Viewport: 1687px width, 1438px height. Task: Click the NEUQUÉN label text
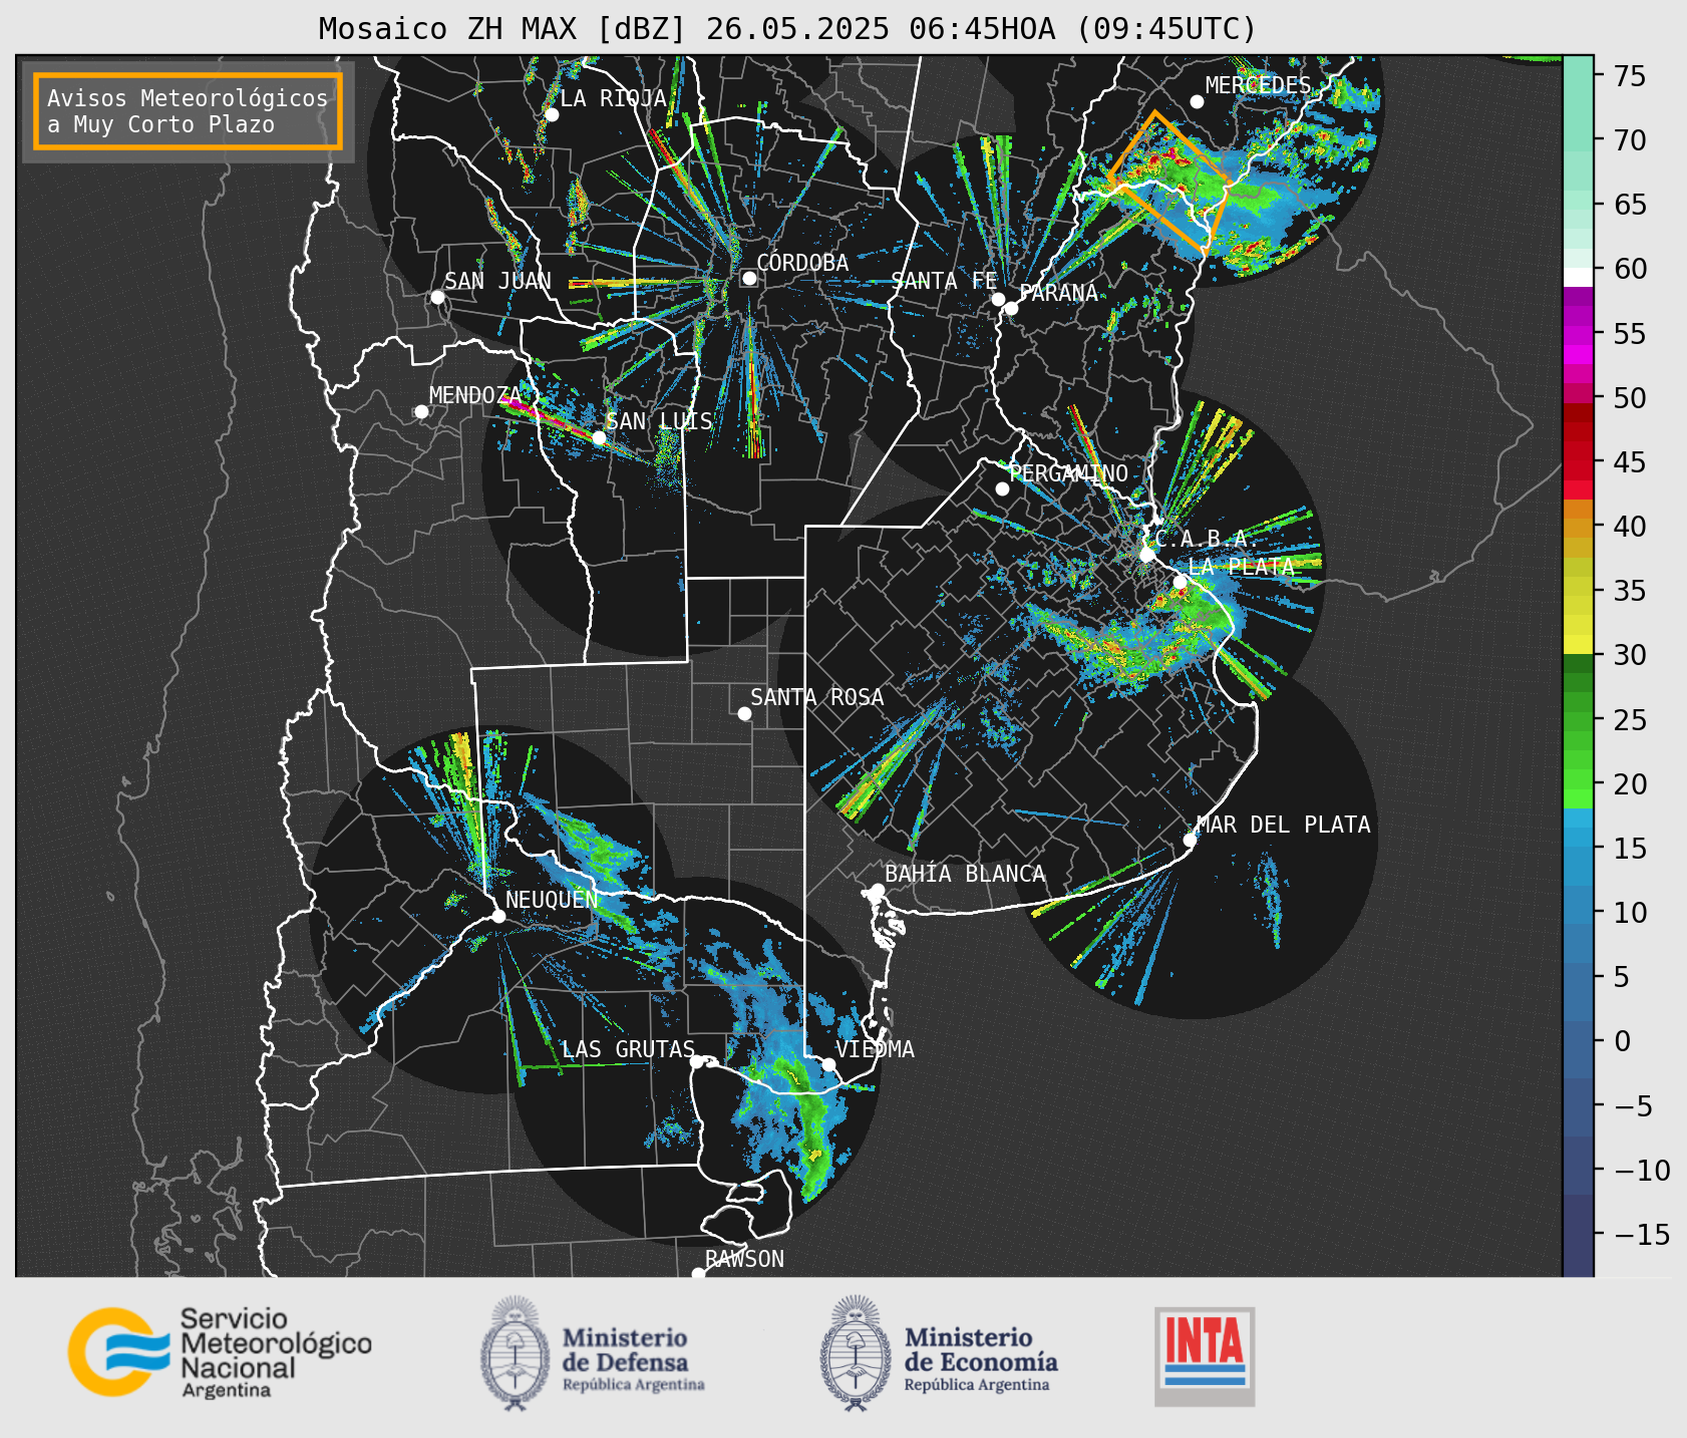(x=551, y=899)
